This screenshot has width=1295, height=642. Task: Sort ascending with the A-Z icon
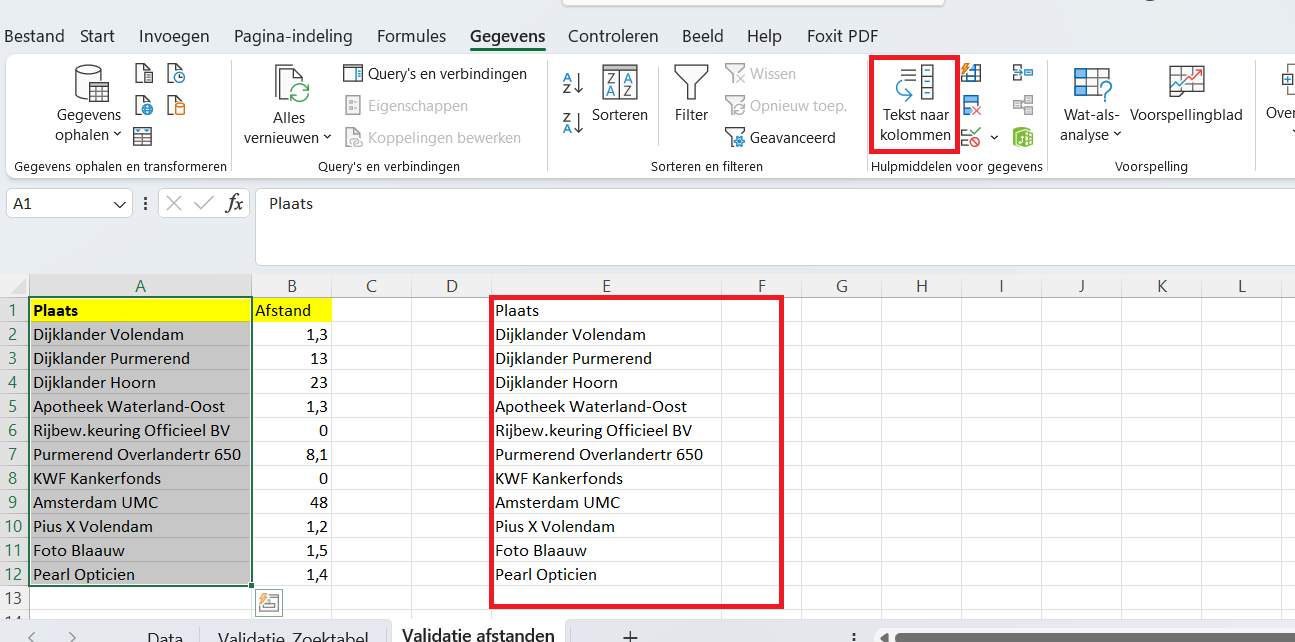pos(573,82)
